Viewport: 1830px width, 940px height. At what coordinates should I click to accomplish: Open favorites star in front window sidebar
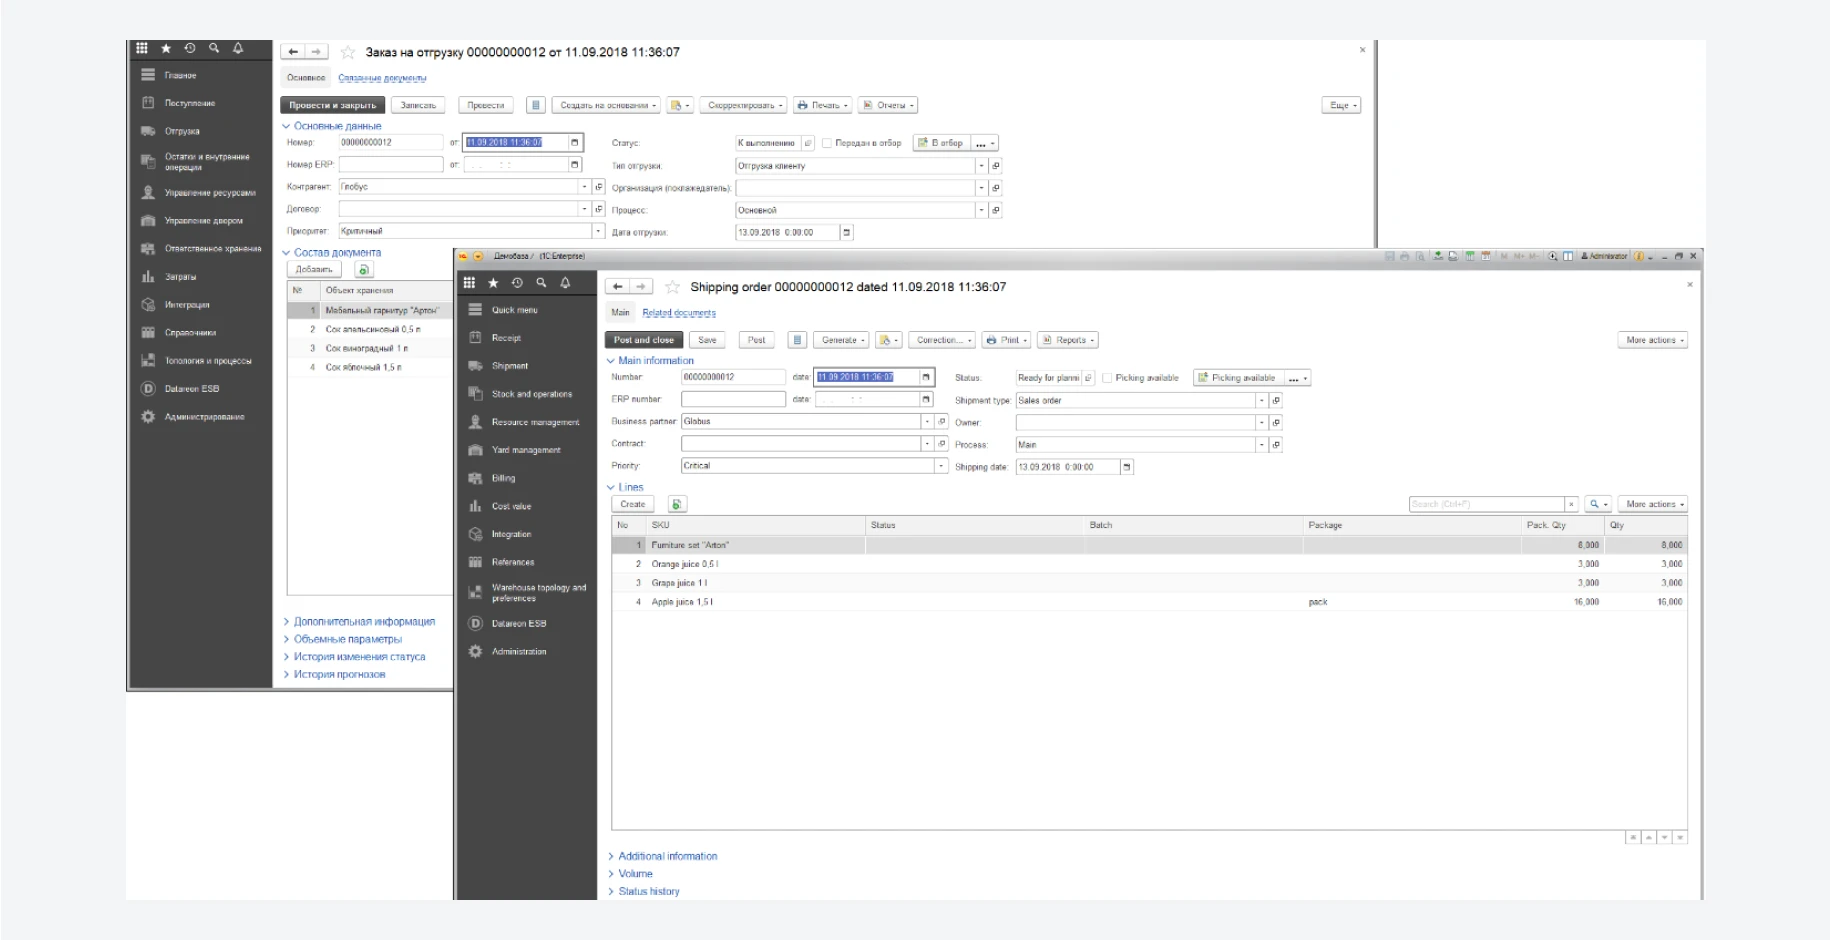[493, 283]
